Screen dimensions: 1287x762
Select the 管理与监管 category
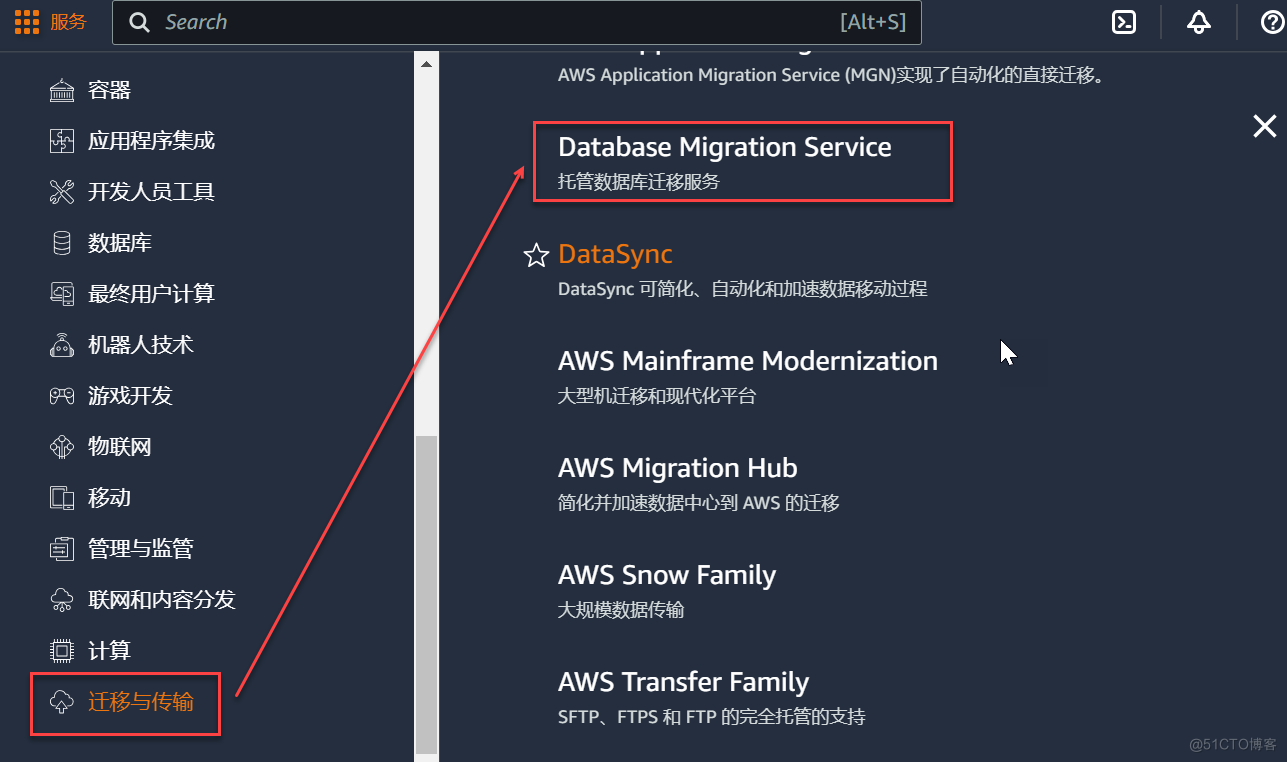141,549
